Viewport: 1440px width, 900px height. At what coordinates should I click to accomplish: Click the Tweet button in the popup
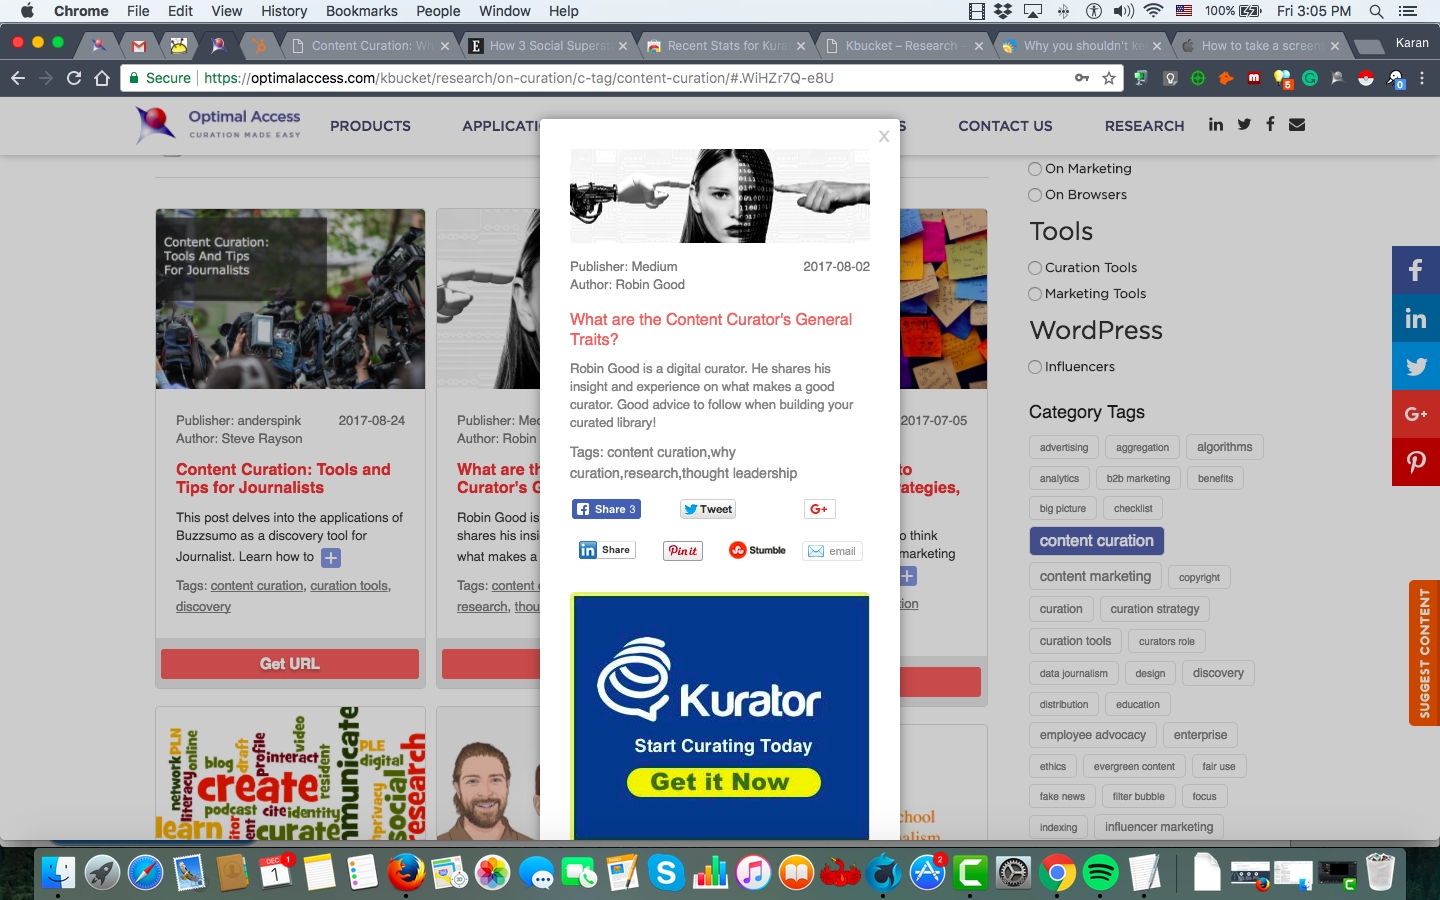[x=708, y=509]
